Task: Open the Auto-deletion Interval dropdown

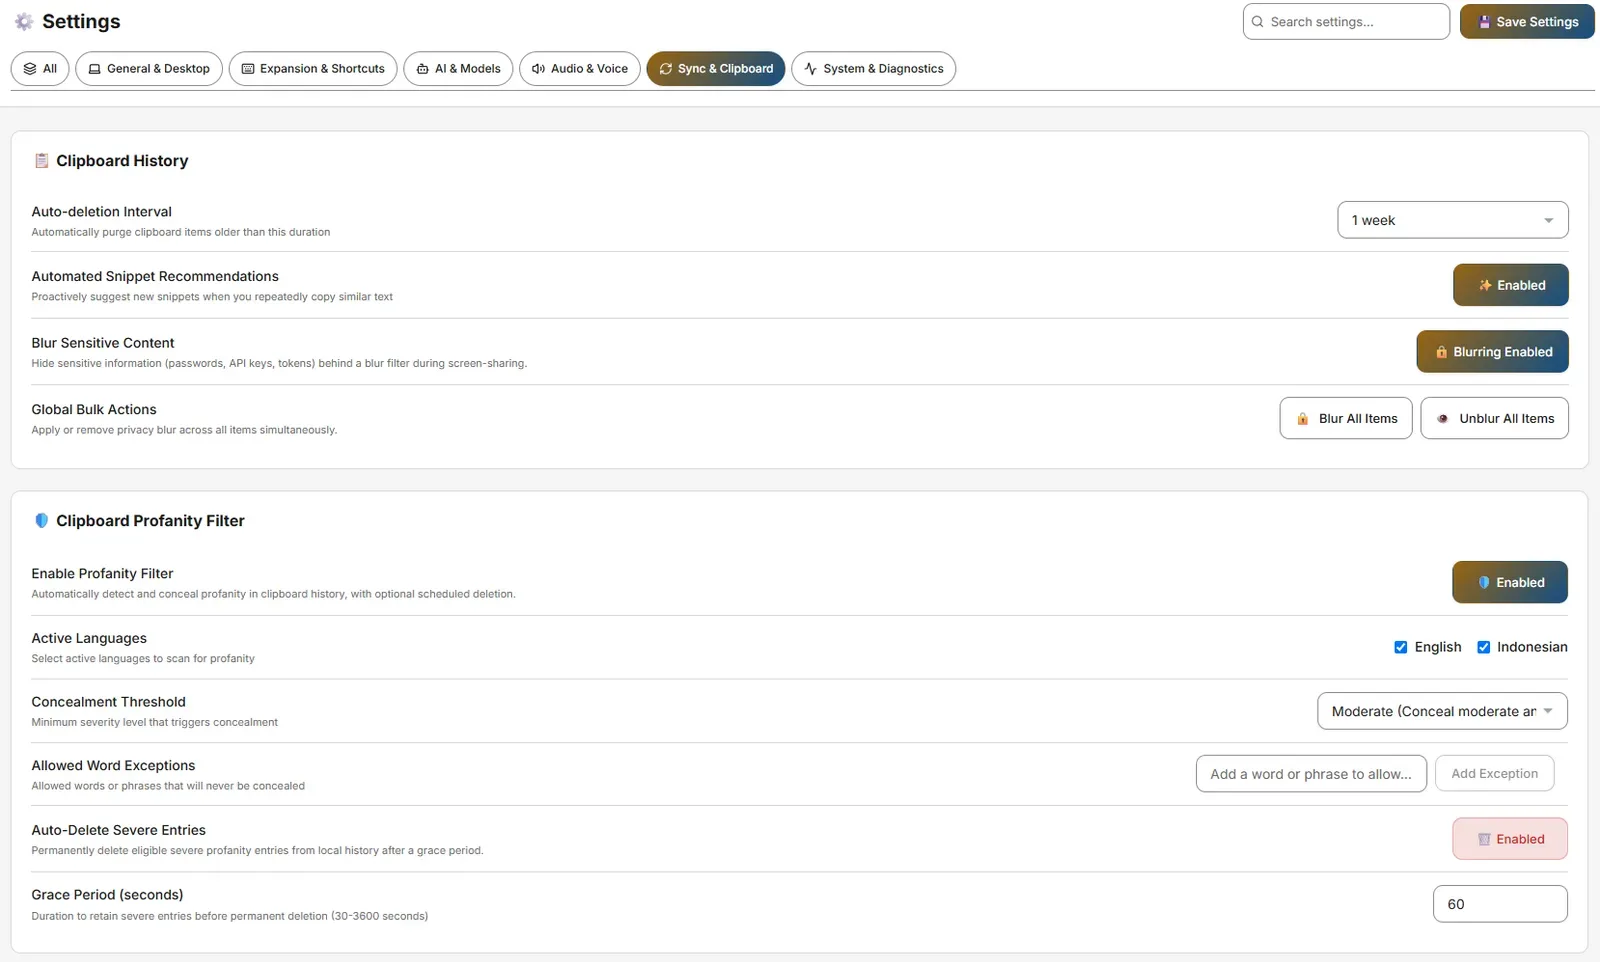Action: pos(1453,221)
